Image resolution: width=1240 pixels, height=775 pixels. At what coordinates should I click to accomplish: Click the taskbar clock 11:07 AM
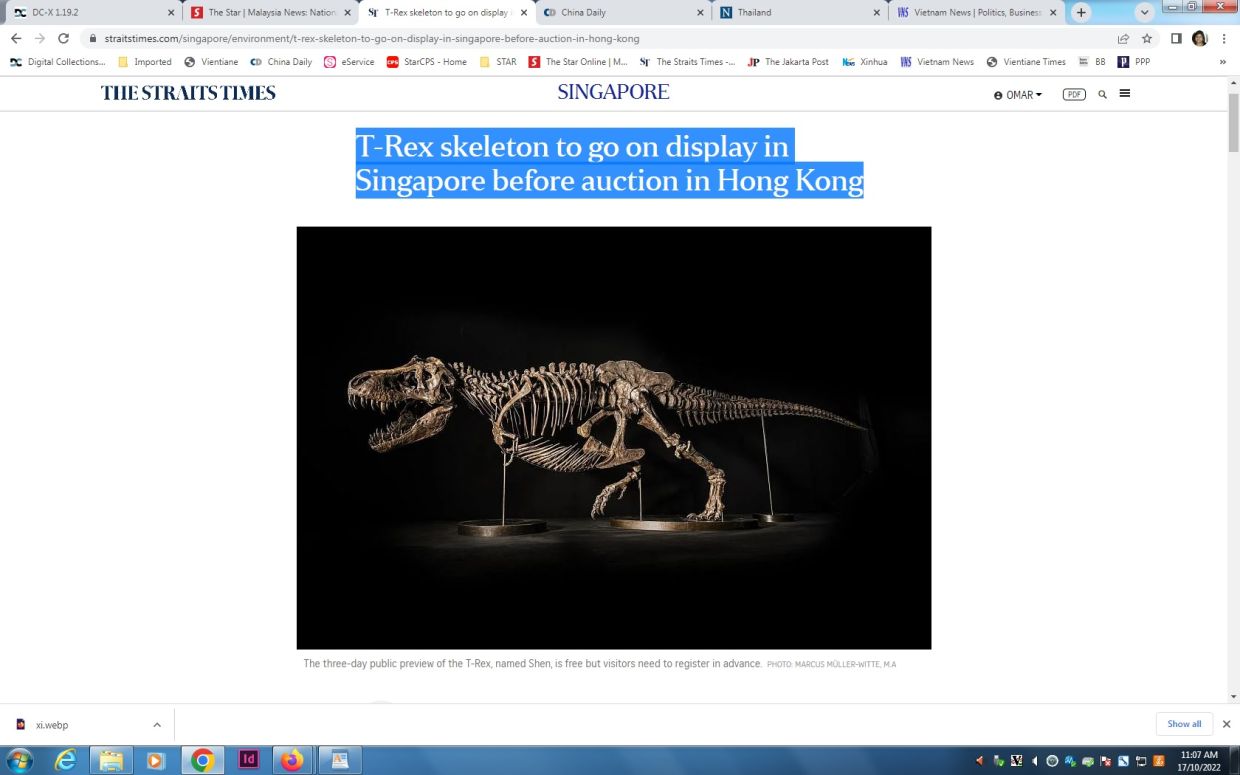pyautogui.click(x=1198, y=760)
